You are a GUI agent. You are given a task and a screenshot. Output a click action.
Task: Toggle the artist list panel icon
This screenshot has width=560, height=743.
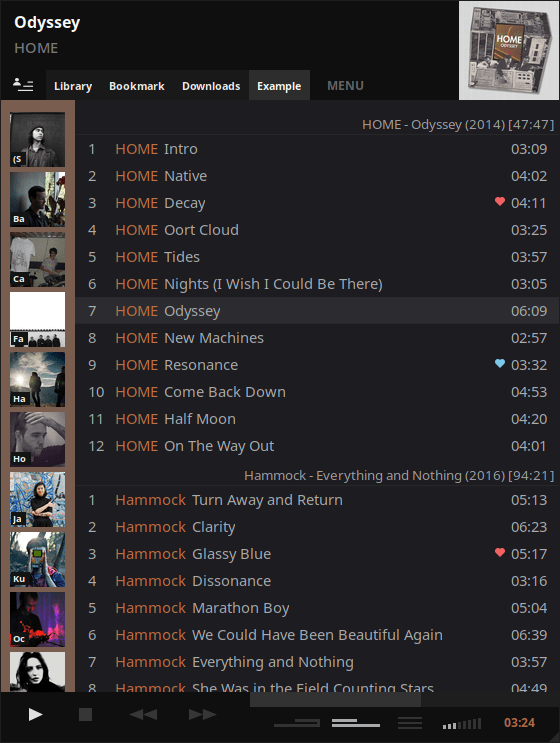click(x=23, y=85)
